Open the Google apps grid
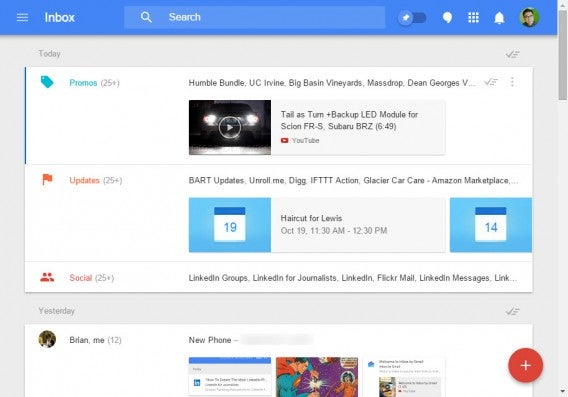Screen dimensions: 568x397 pos(473,17)
